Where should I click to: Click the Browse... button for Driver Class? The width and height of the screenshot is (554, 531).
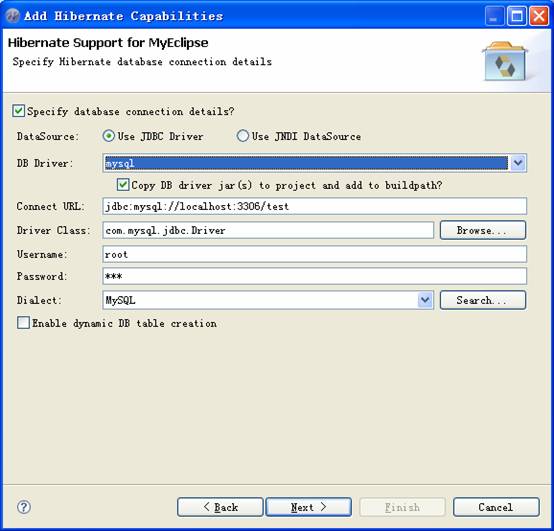tap(483, 230)
